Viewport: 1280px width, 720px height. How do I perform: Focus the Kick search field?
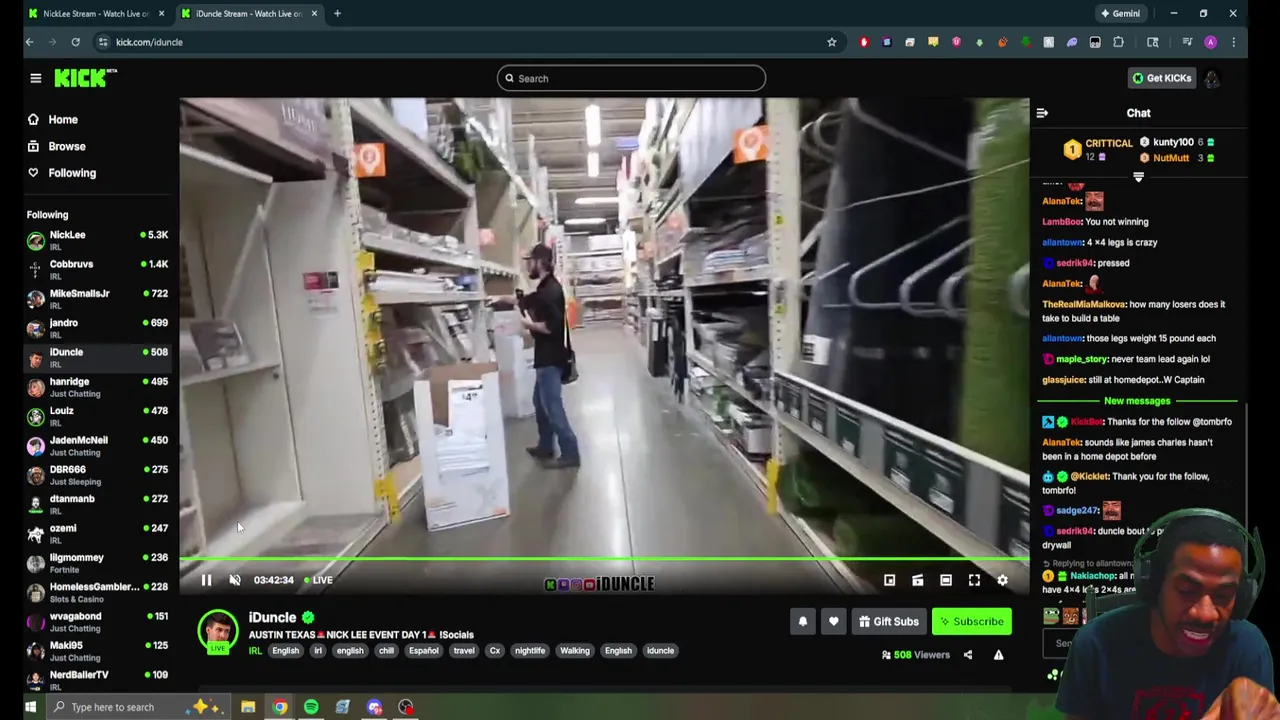[x=631, y=78]
